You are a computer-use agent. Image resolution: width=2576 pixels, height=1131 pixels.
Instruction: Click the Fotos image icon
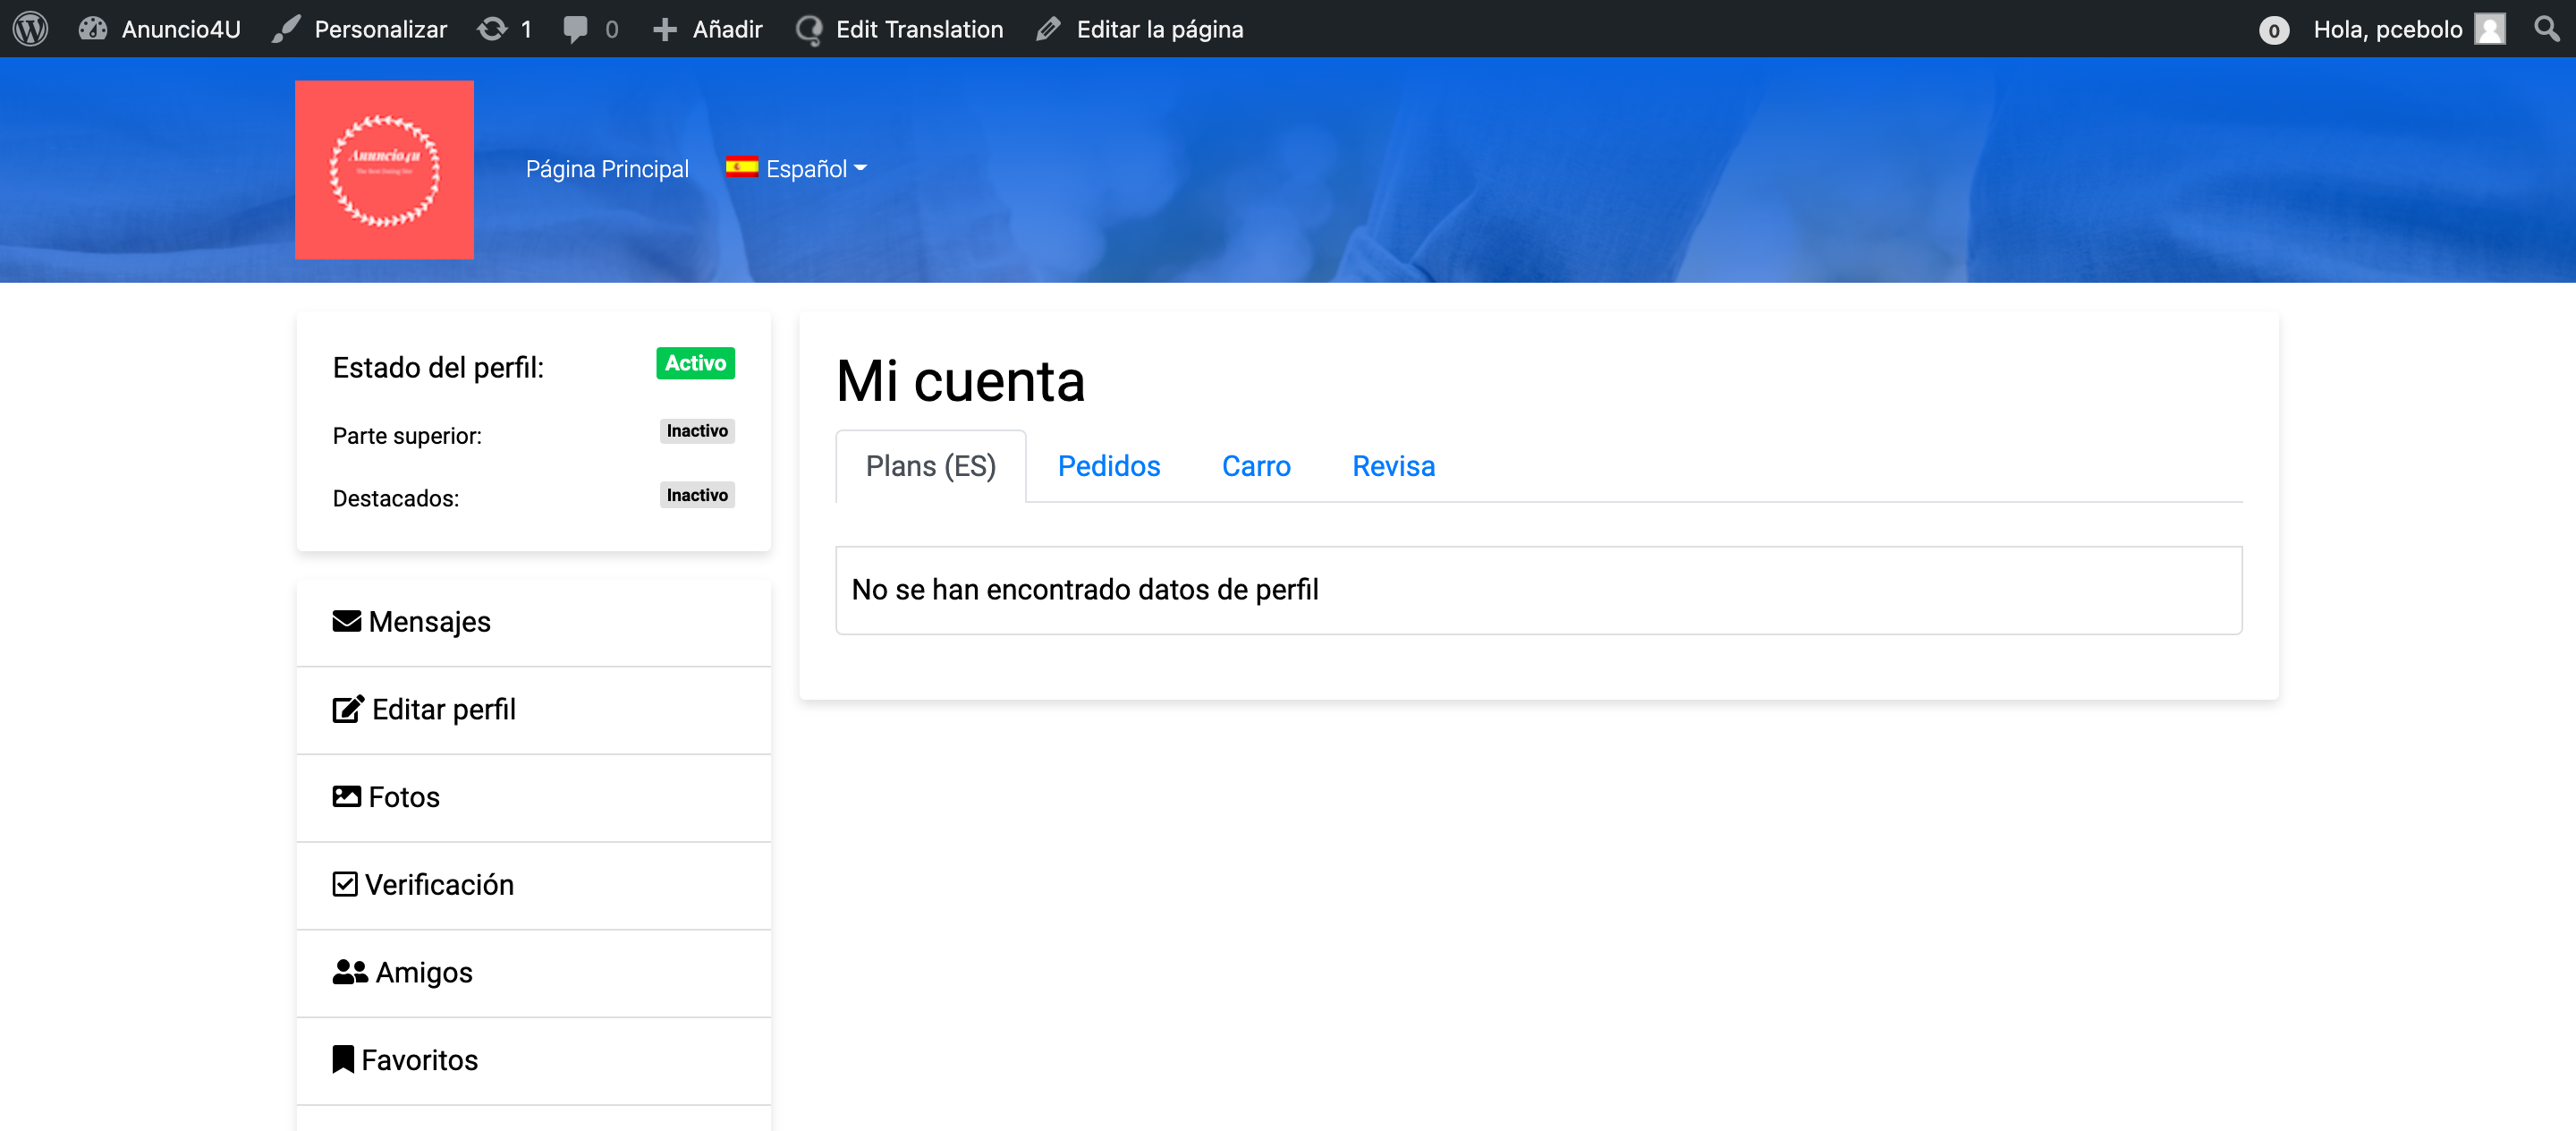(x=345, y=795)
